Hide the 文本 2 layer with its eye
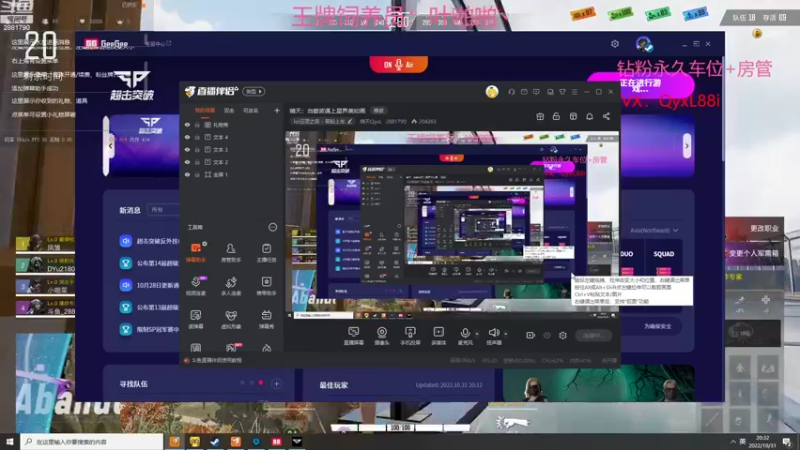 (x=187, y=162)
